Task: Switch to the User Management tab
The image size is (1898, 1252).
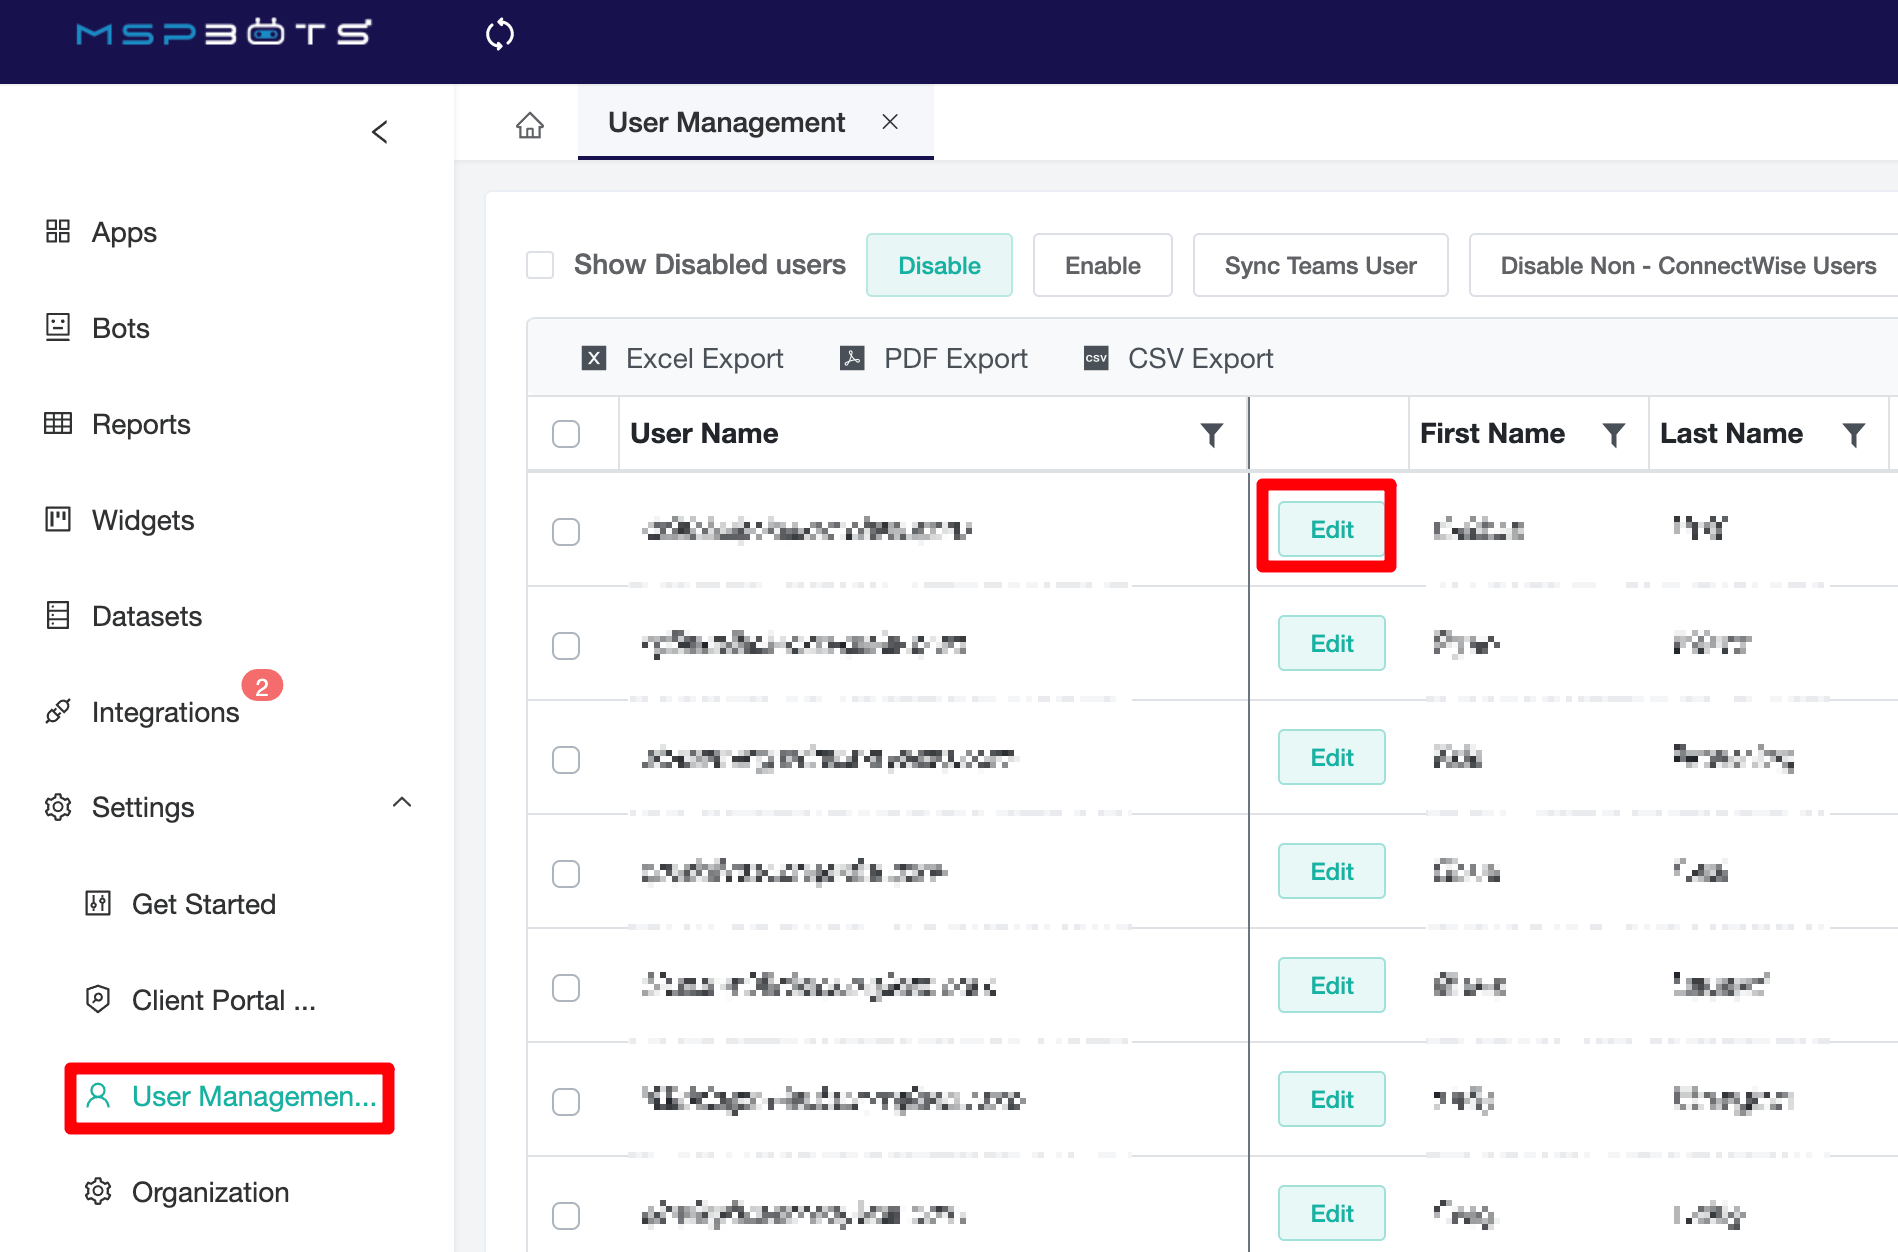Action: (727, 122)
